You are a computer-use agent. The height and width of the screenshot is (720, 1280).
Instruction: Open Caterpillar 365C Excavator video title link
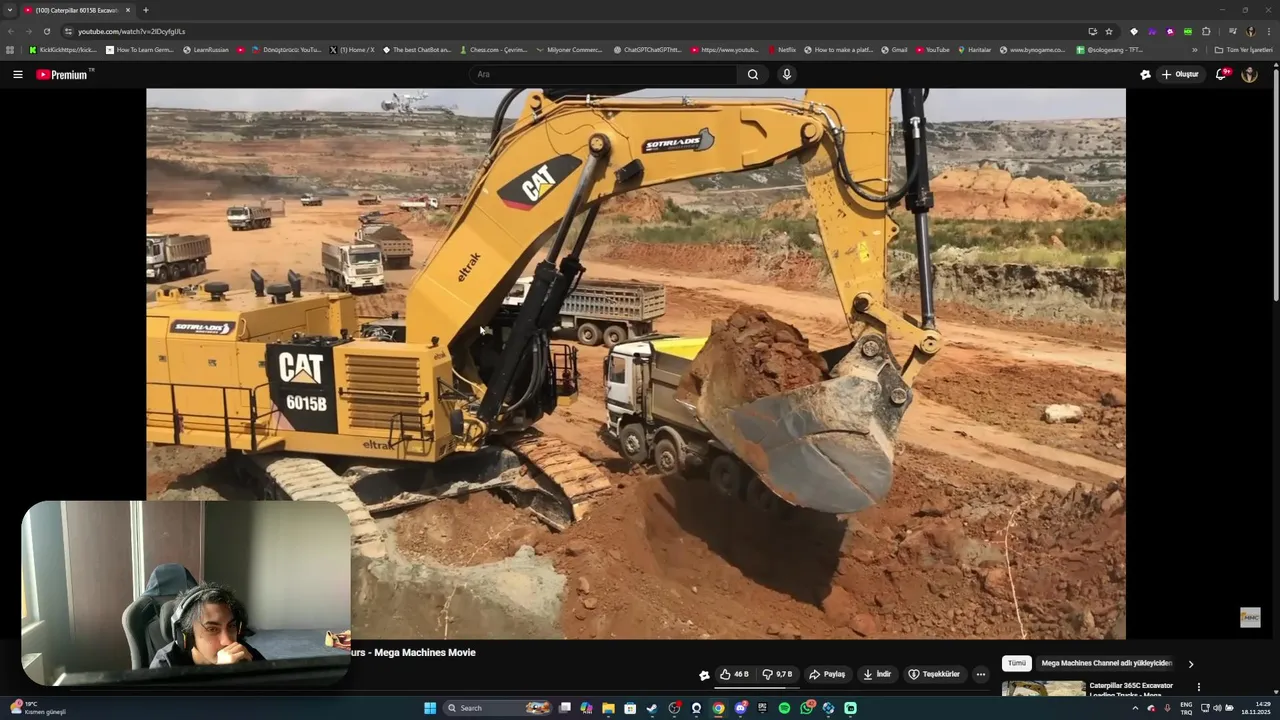[x=1131, y=689]
